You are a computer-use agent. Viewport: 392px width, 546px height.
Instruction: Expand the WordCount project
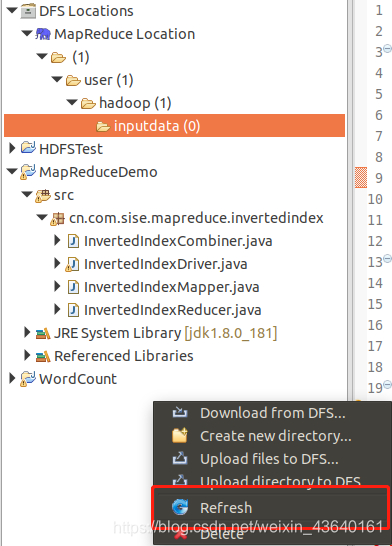click(x=12, y=378)
